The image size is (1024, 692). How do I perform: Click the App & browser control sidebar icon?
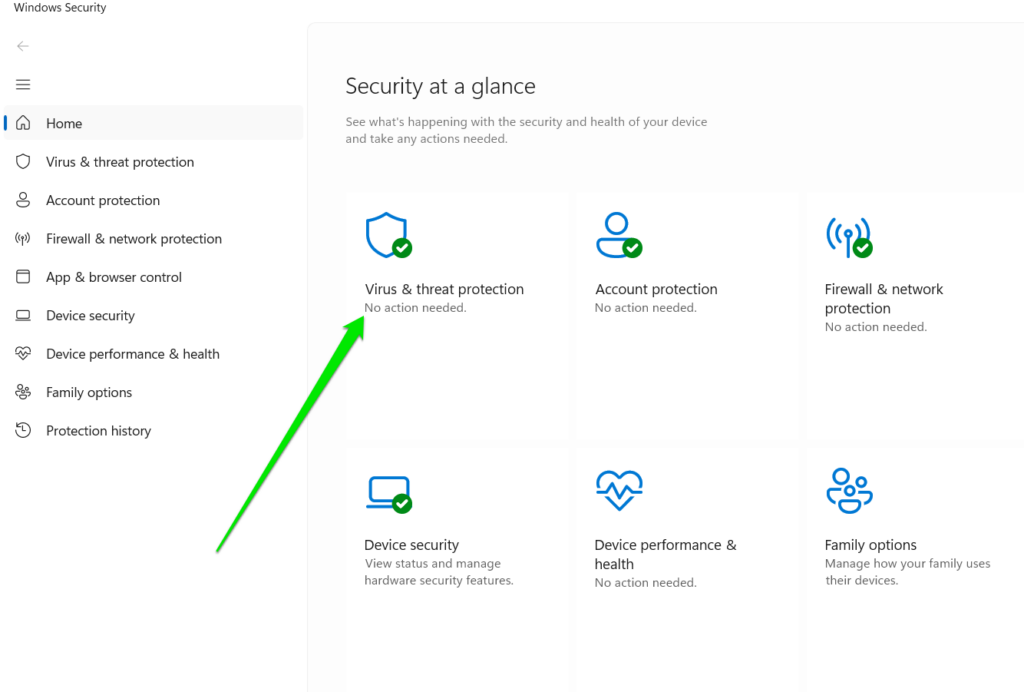[x=22, y=277]
